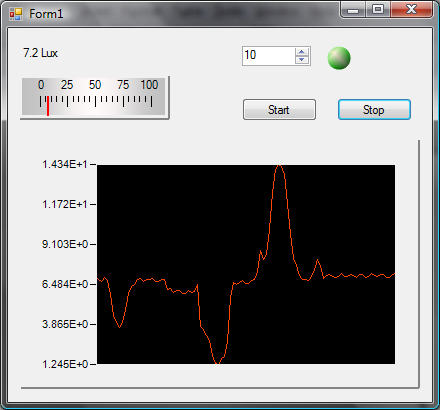440x410 pixels.
Task: Click the 100 mark on the gauge scale
Action: pyautogui.click(x=149, y=85)
